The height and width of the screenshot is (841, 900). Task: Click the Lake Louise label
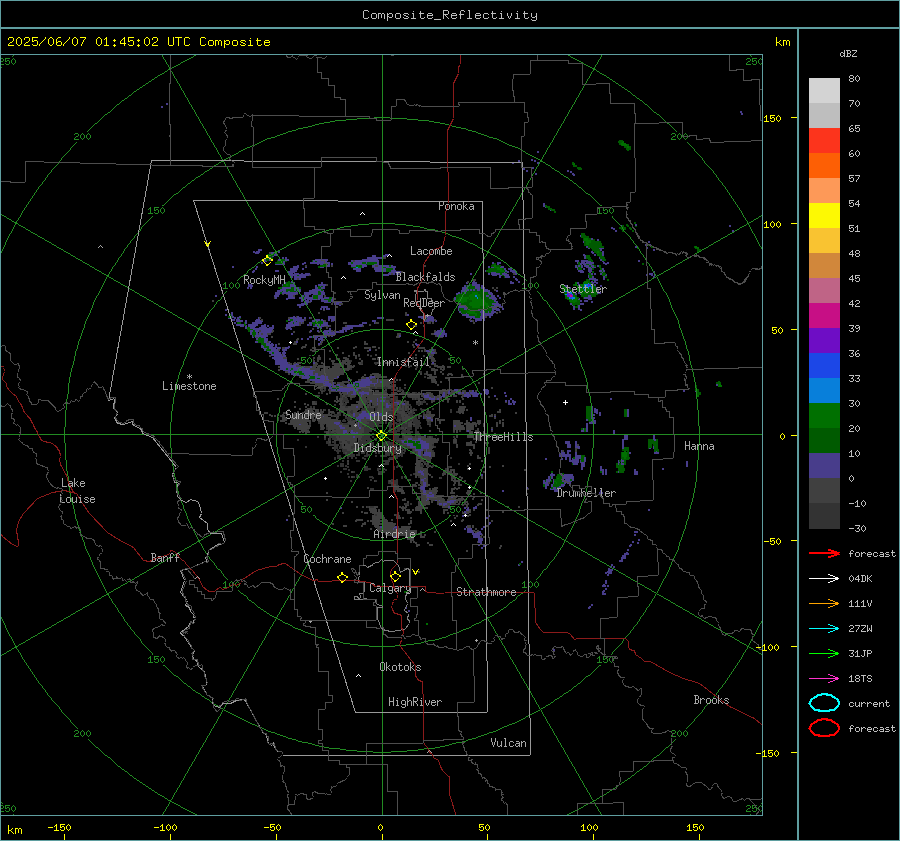pos(77,491)
